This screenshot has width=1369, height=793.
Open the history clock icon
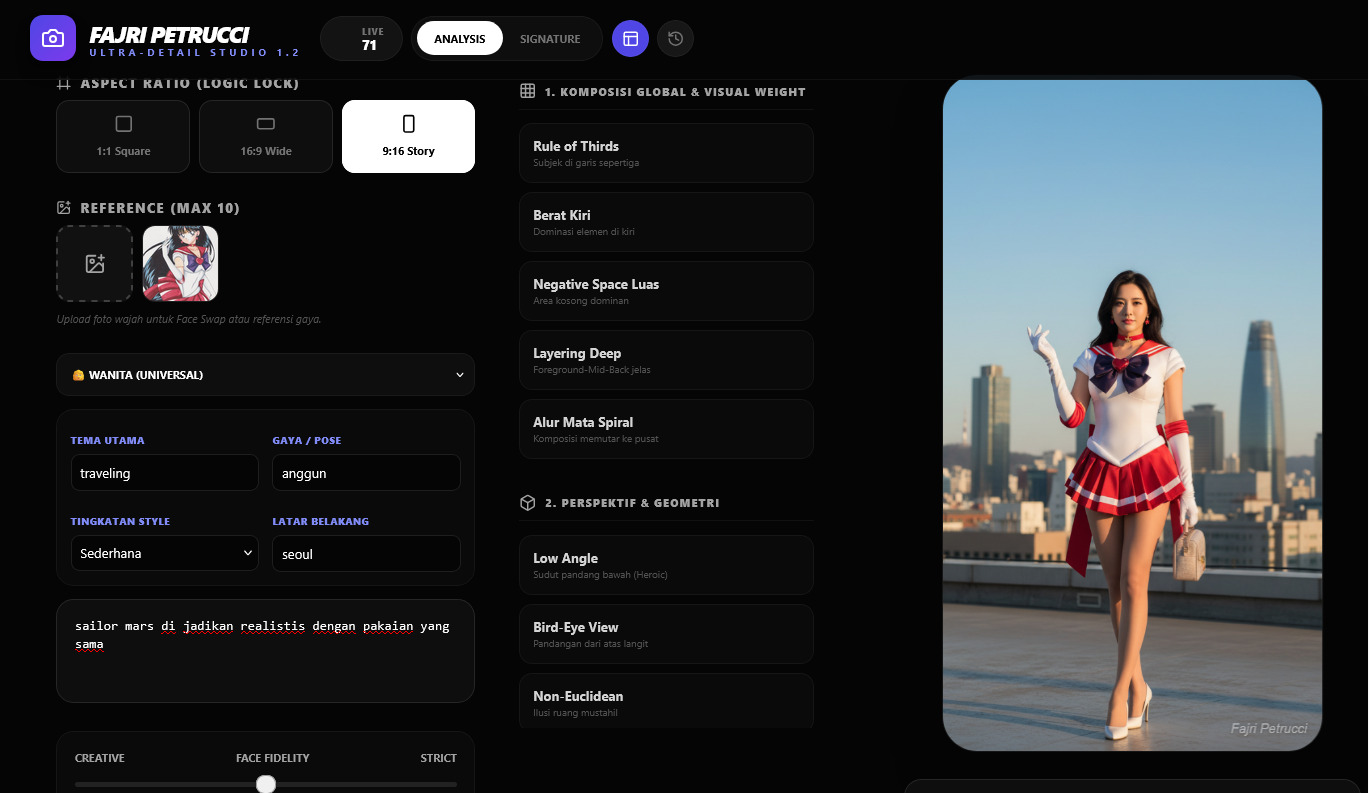click(675, 39)
